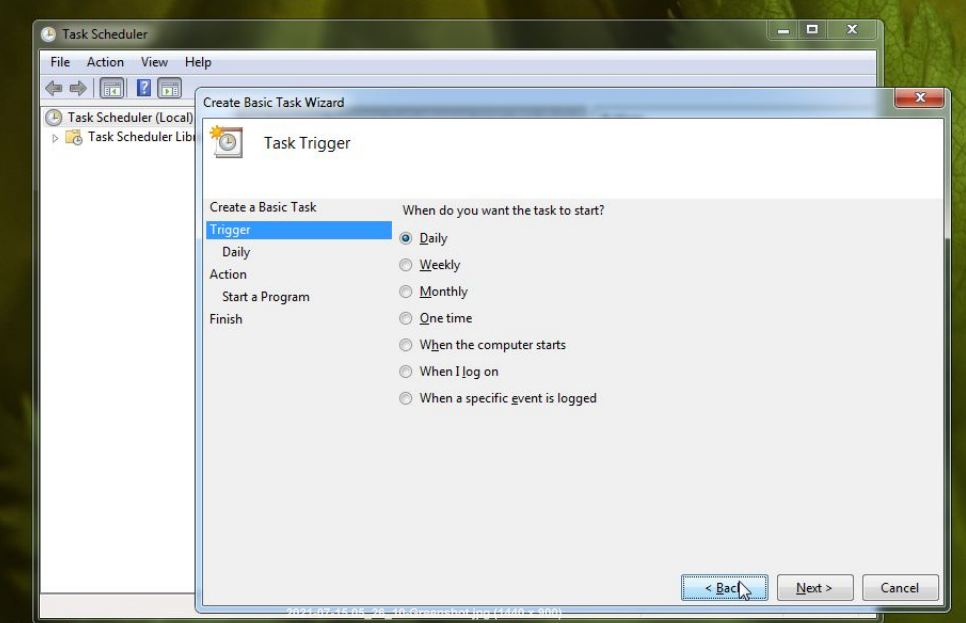Open the blue Help toolbar icon
This screenshot has height=623, width=966.
tap(144, 88)
